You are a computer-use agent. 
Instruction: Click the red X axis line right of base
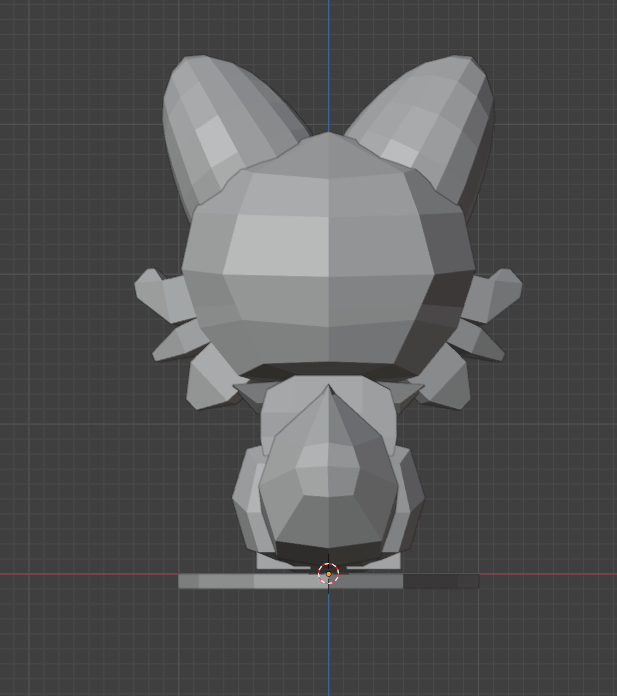point(550,574)
